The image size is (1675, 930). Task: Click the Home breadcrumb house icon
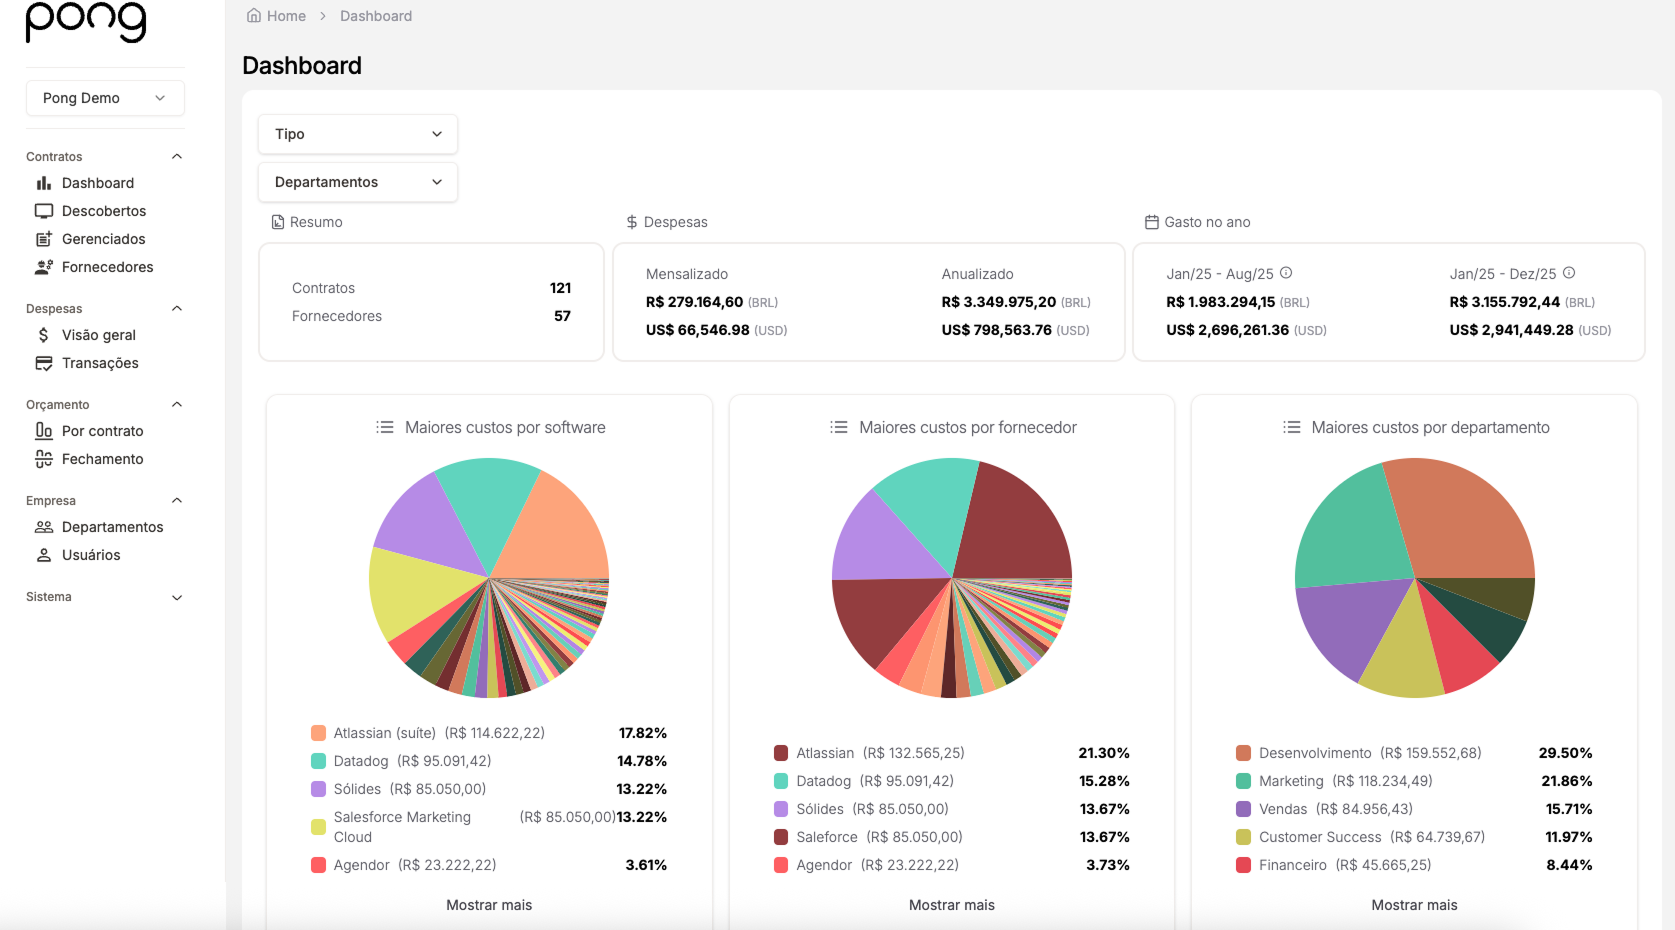pos(254,16)
